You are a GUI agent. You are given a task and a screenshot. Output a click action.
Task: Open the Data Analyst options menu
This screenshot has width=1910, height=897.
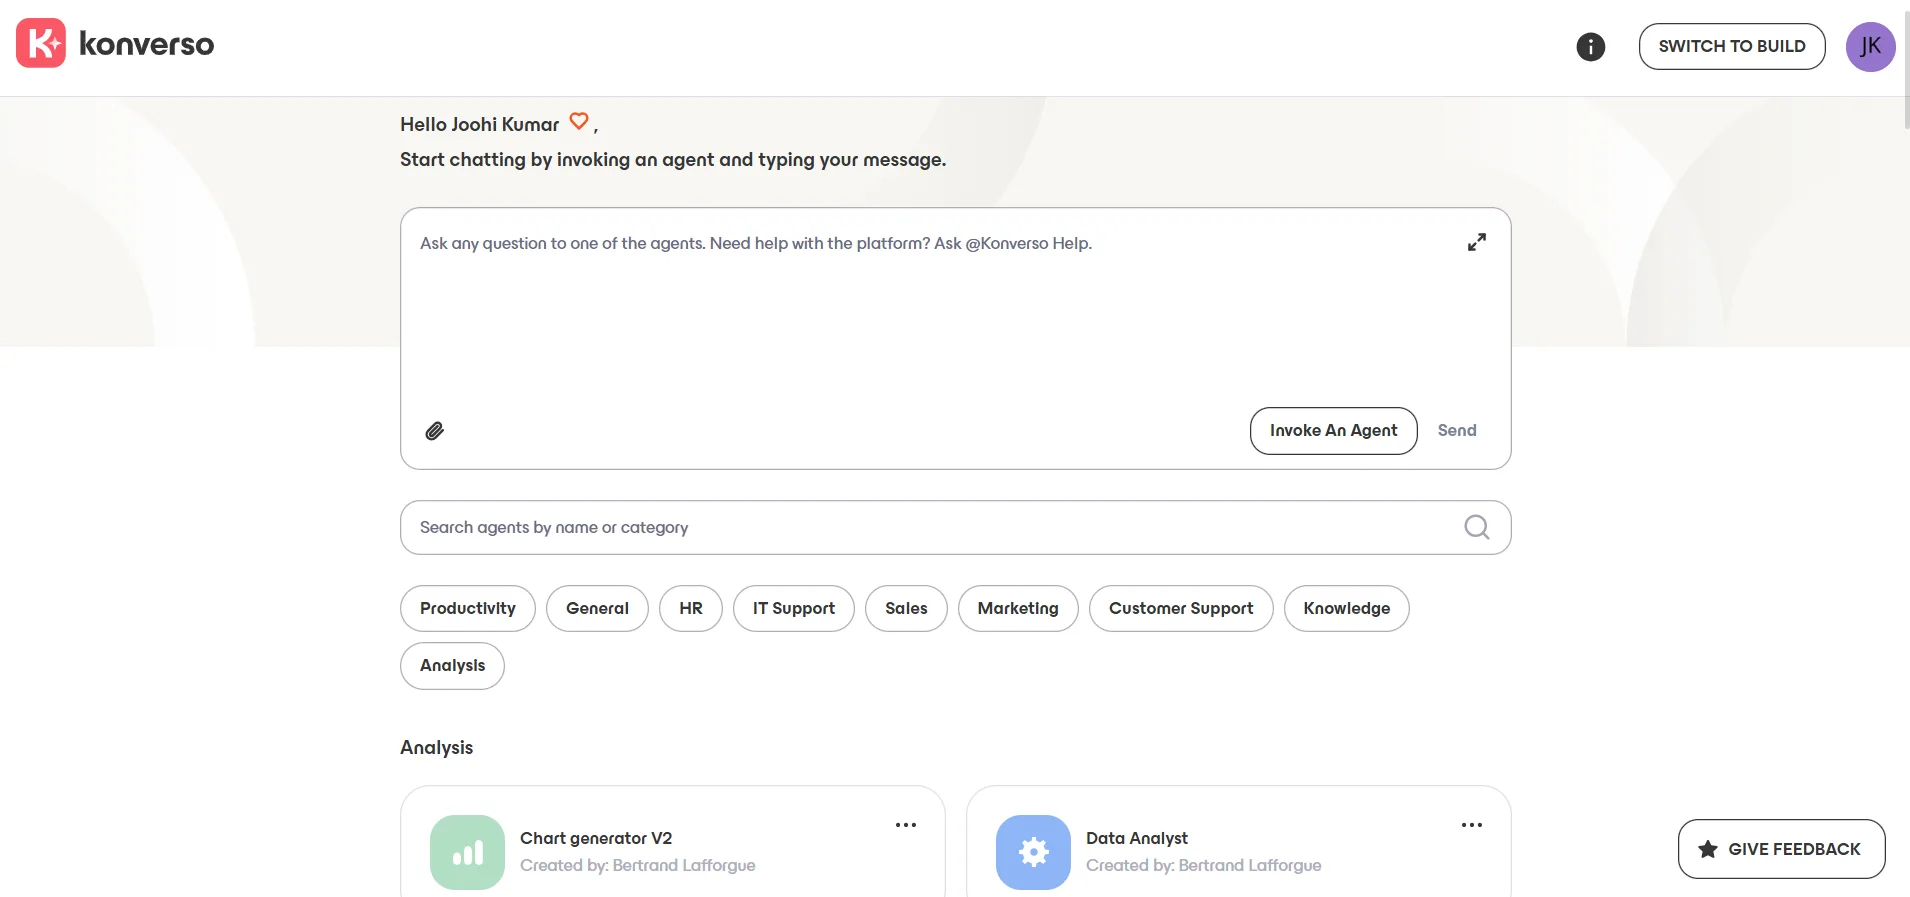click(x=1472, y=825)
